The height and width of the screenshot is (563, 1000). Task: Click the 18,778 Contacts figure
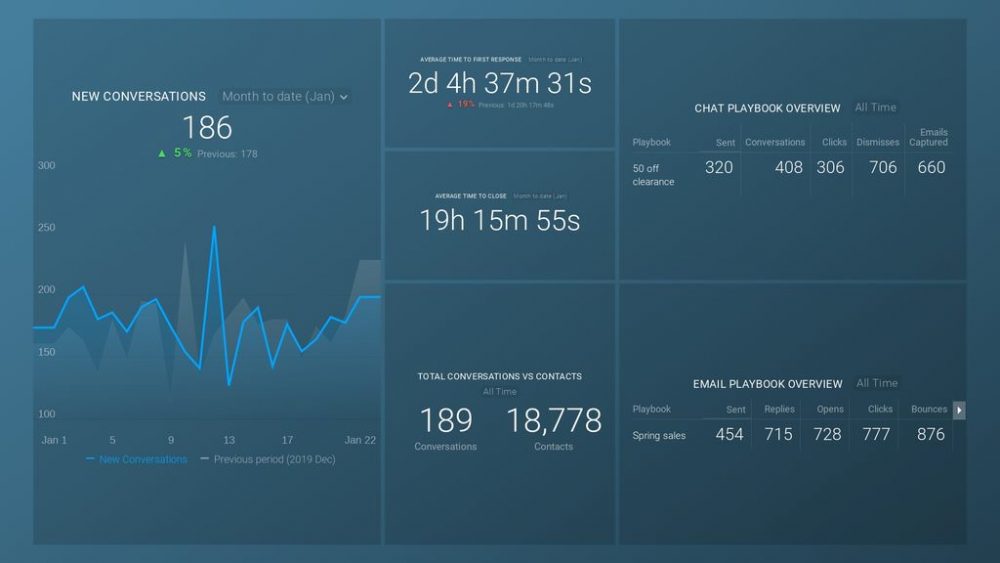pos(553,421)
